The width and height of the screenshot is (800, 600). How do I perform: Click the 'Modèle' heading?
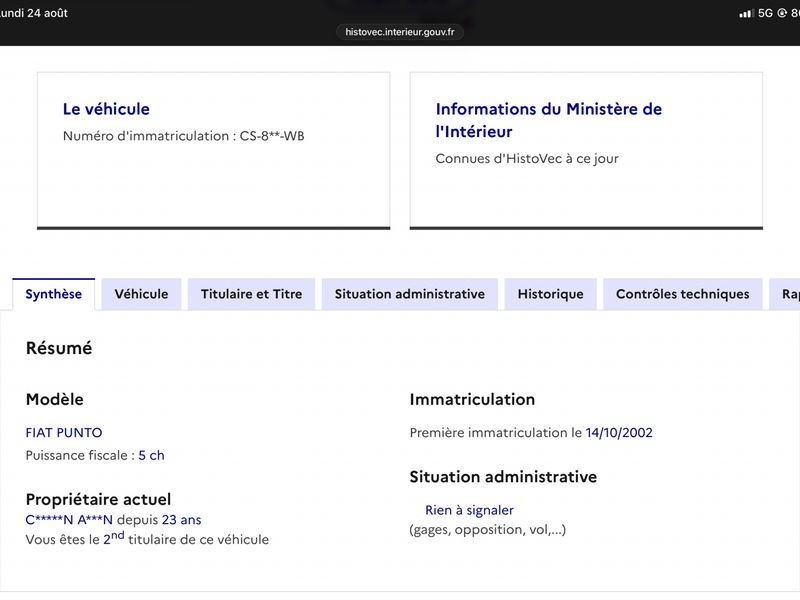[x=55, y=399]
